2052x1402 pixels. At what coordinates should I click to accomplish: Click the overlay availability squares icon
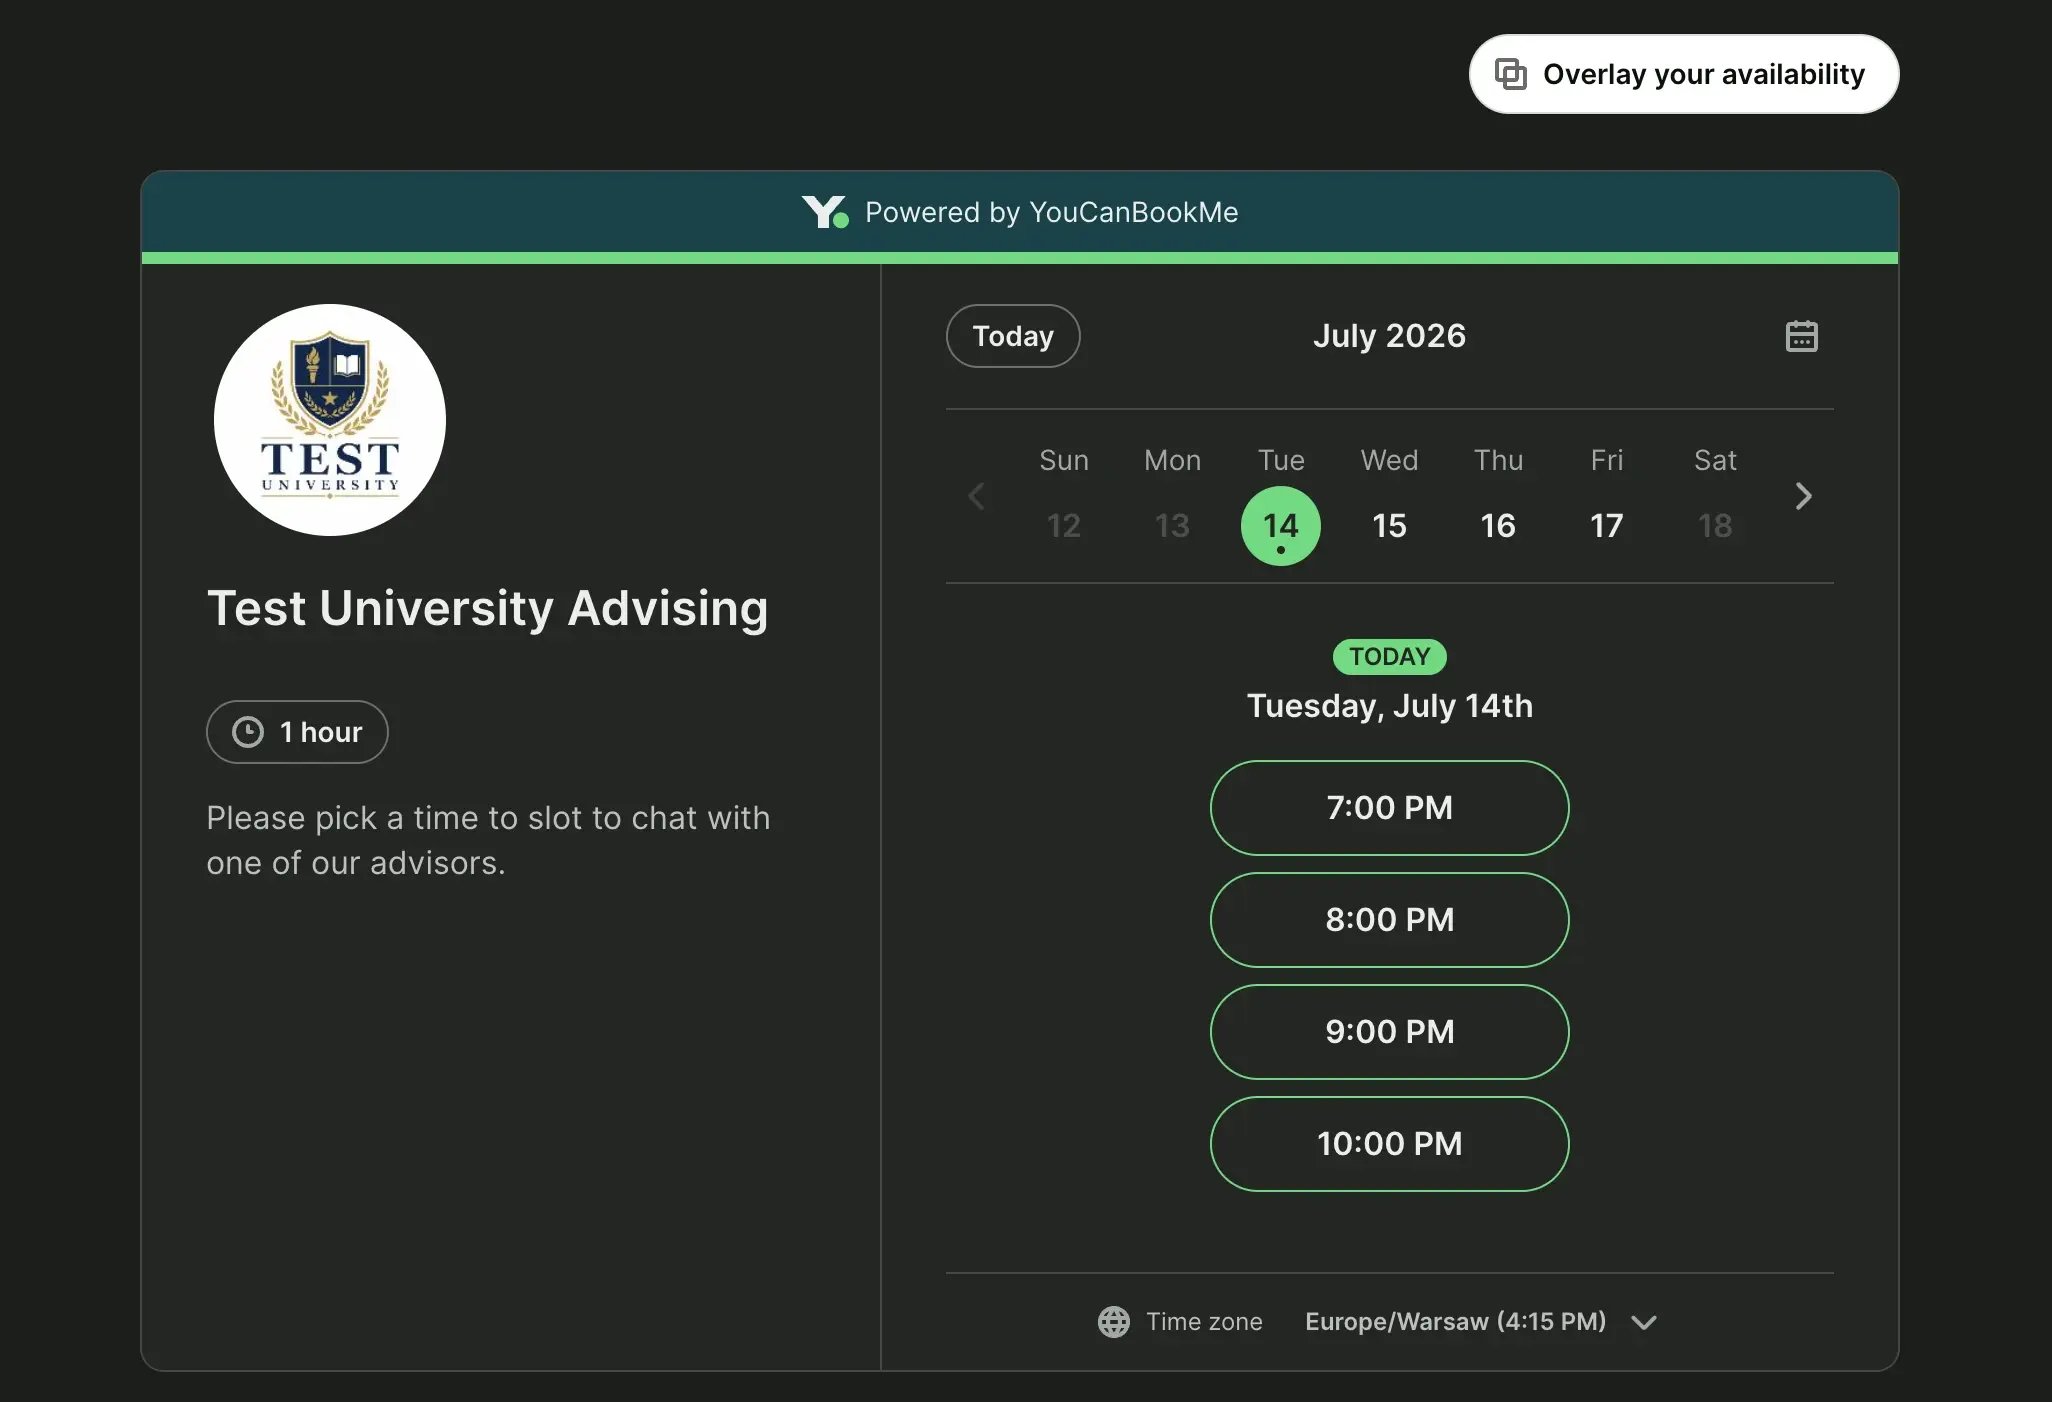coord(1510,74)
